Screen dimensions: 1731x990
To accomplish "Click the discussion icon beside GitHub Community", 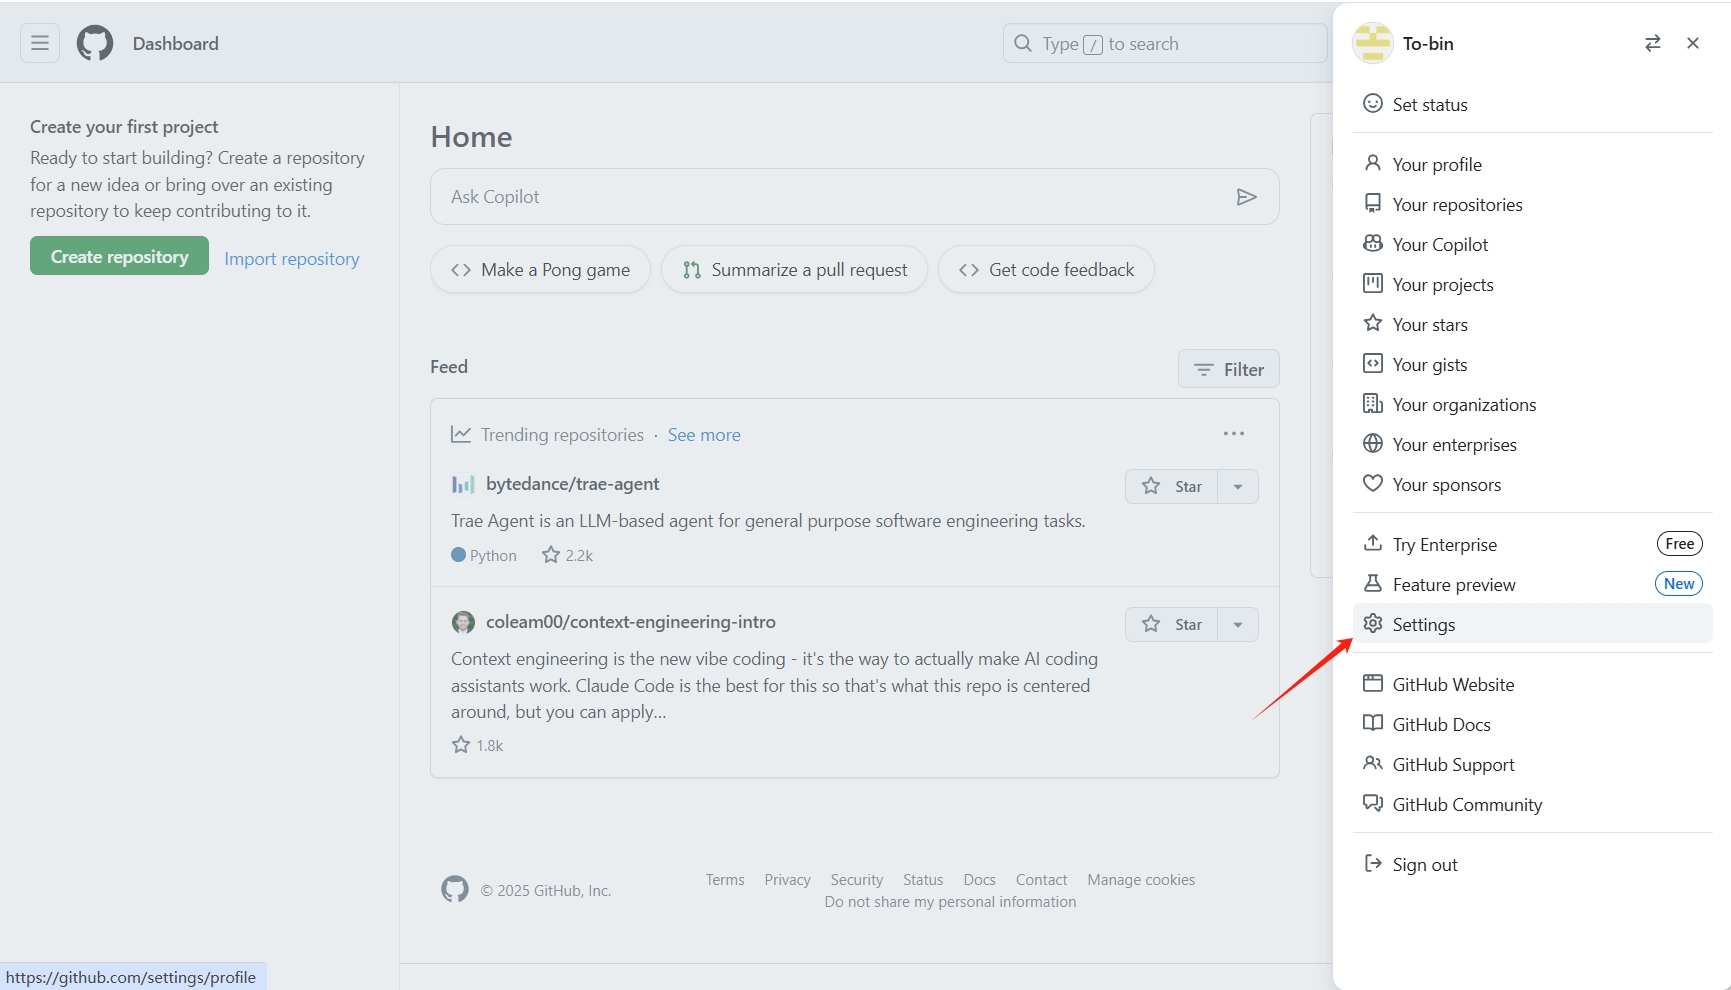I will (1373, 804).
